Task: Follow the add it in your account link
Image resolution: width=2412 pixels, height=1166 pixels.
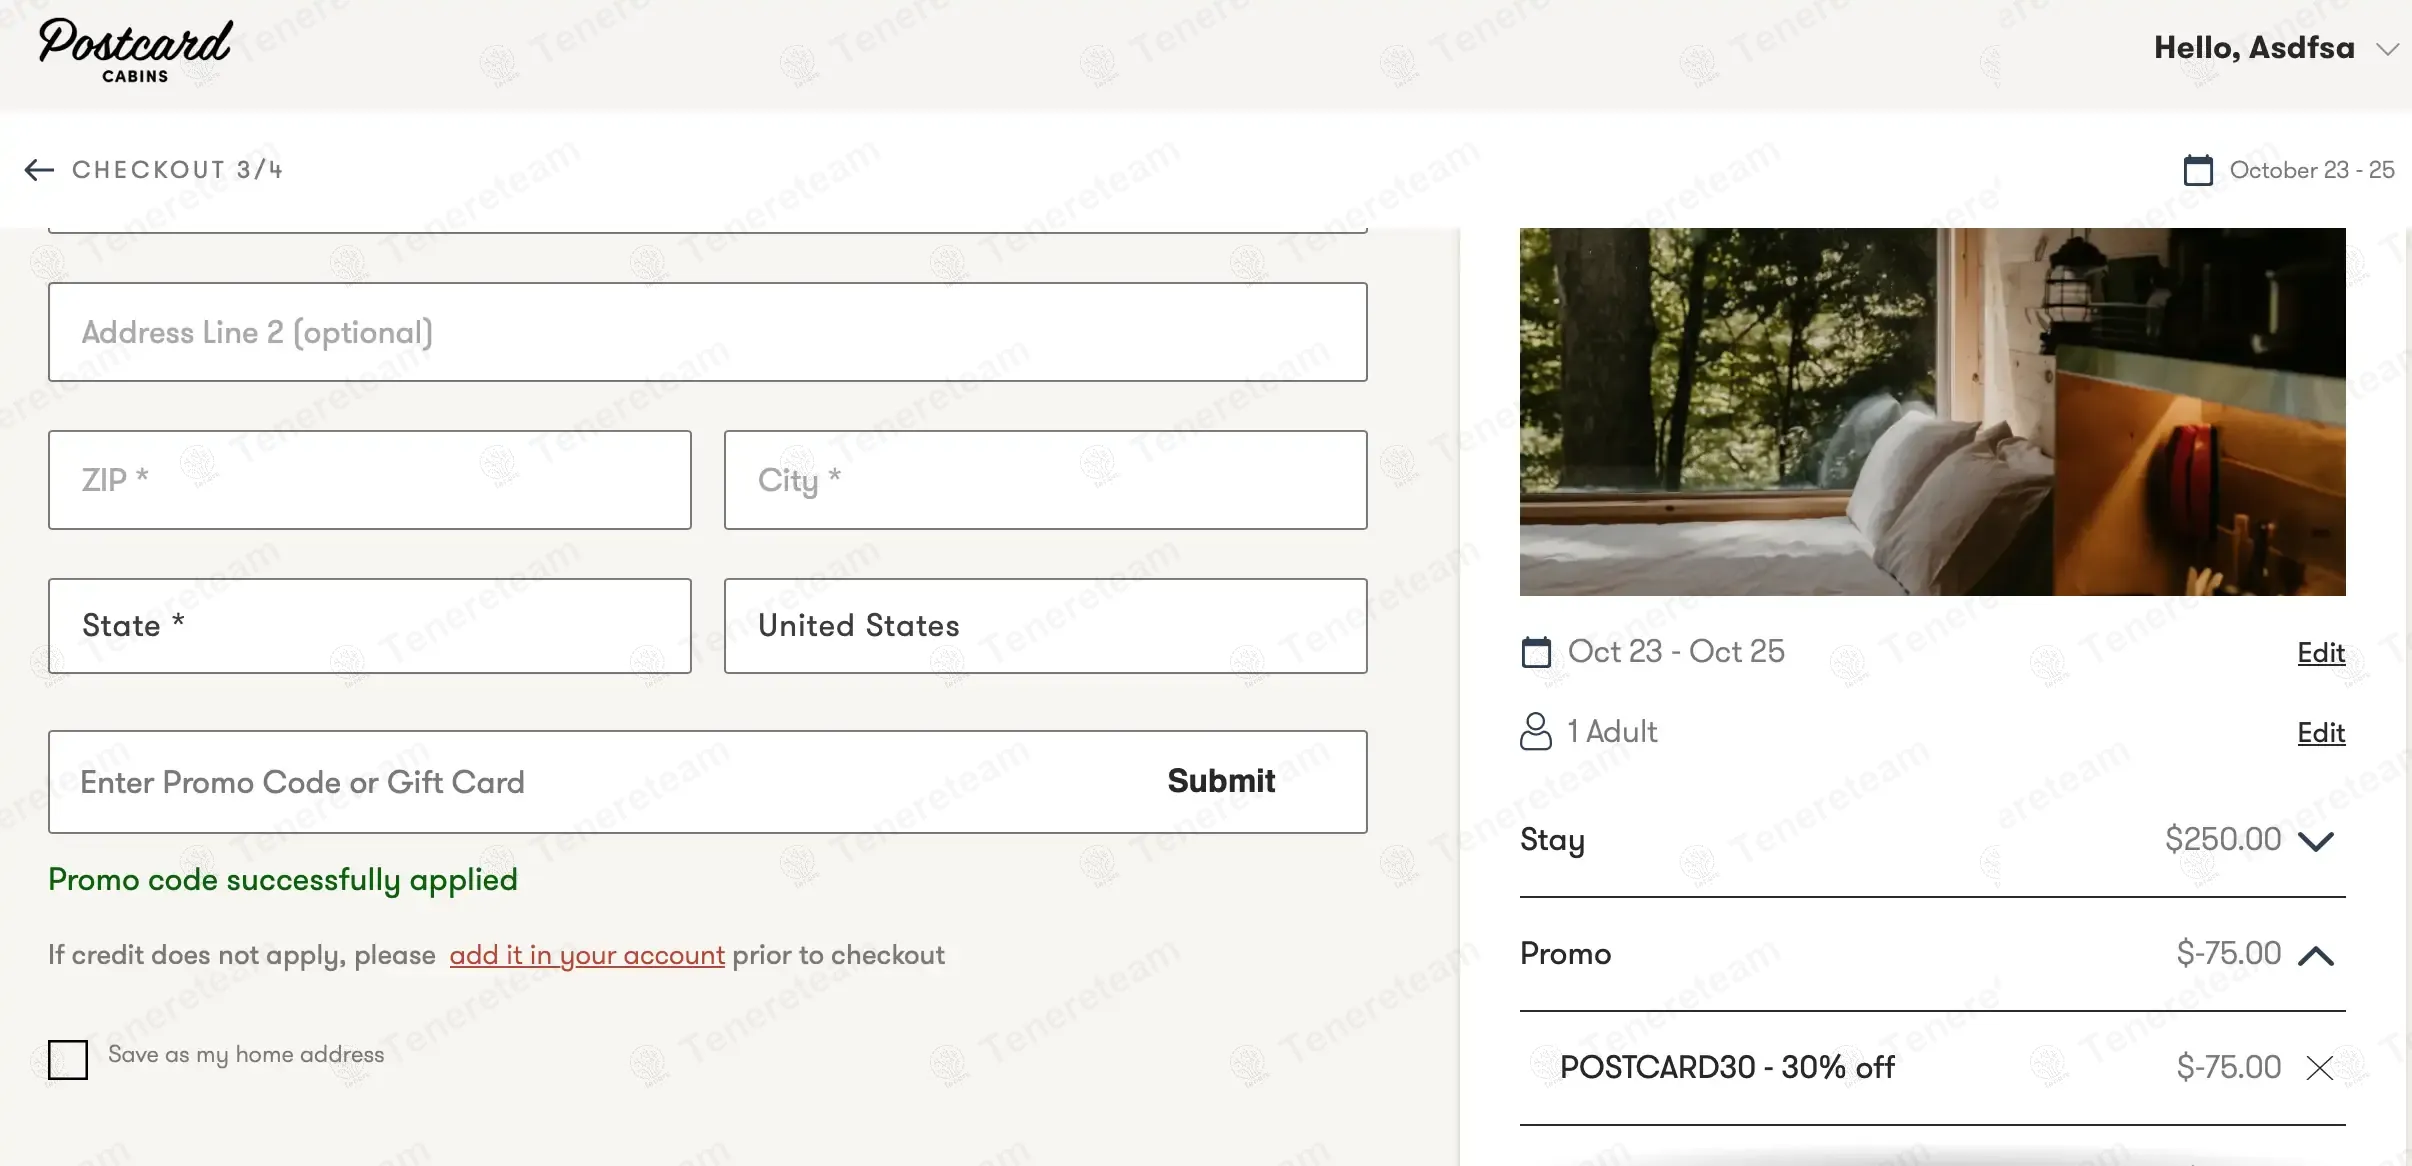Action: point(587,955)
